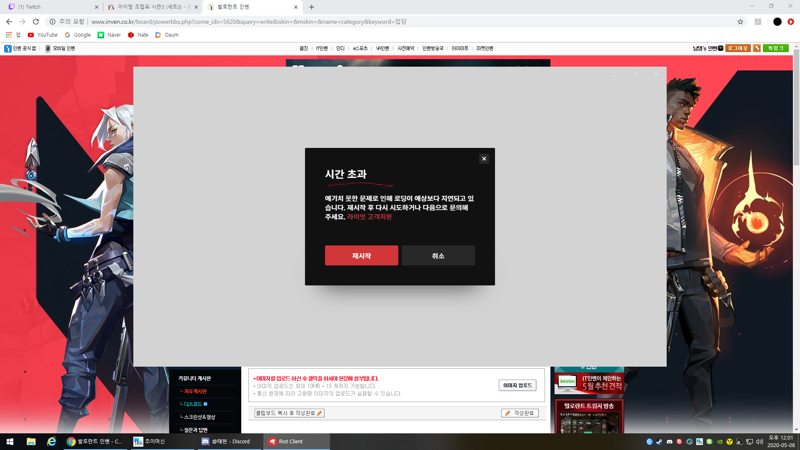The height and width of the screenshot is (450, 800).
Task: Click the 이미지 업로드 button
Action: pyautogui.click(x=517, y=385)
